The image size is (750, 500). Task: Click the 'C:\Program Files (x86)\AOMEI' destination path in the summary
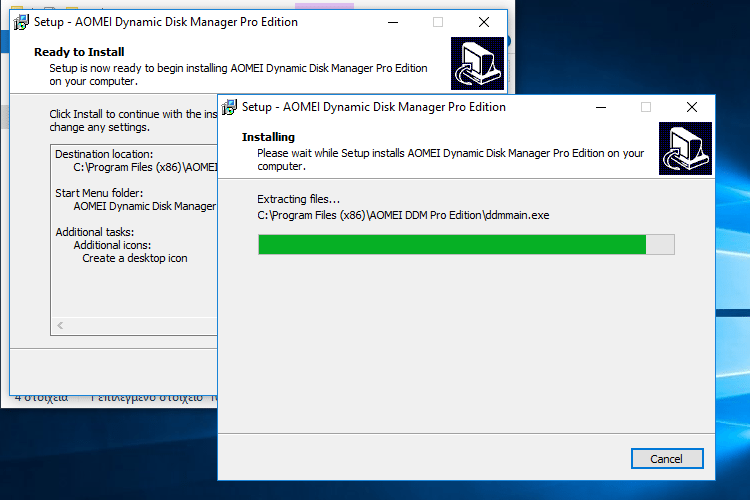click(145, 167)
